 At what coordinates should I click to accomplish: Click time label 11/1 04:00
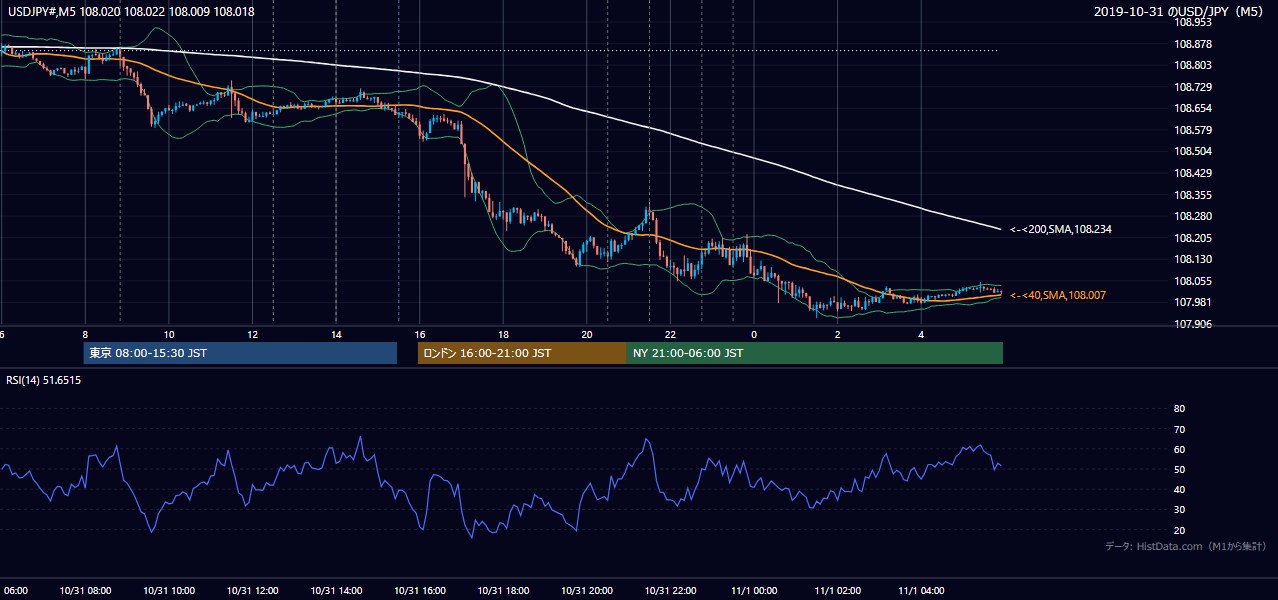pos(921,591)
